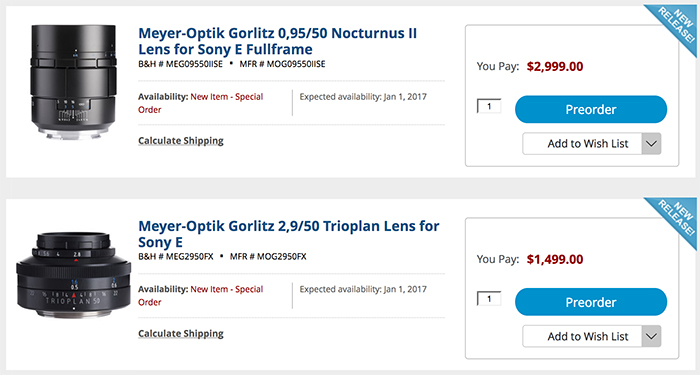Viewport: 700px width, 375px height.
Task: Add the Trioplan lens to Wish List
Action: (583, 336)
